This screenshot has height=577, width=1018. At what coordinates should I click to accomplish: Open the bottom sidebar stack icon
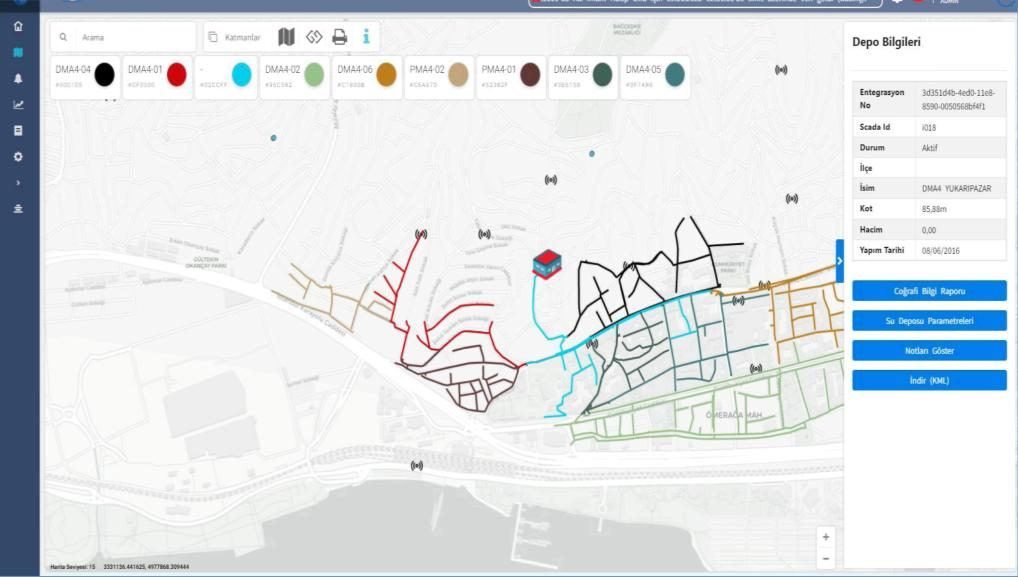(x=18, y=208)
